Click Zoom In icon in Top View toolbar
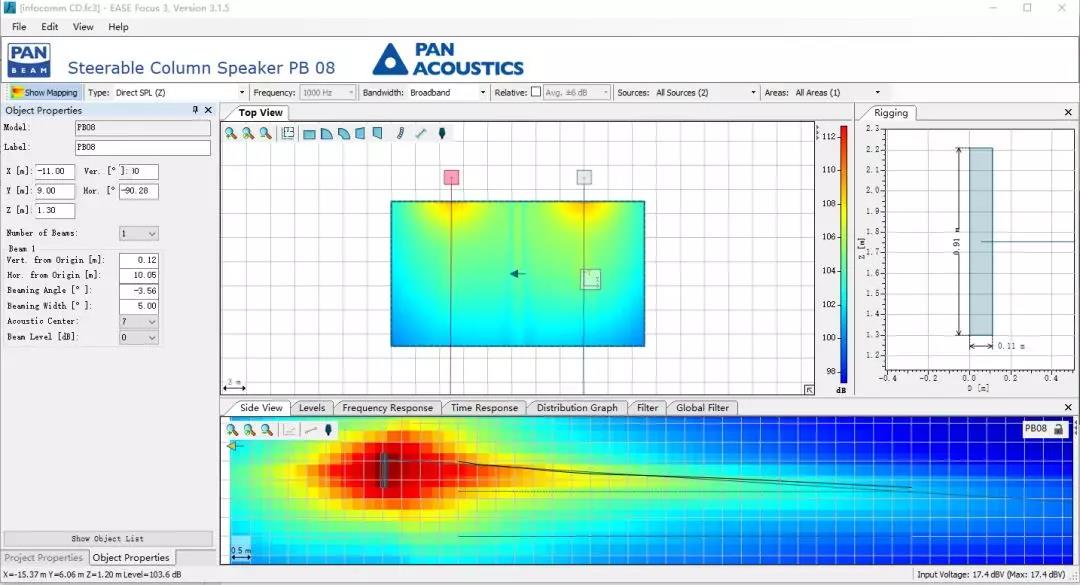This screenshot has width=1080, height=585. click(231, 133)
